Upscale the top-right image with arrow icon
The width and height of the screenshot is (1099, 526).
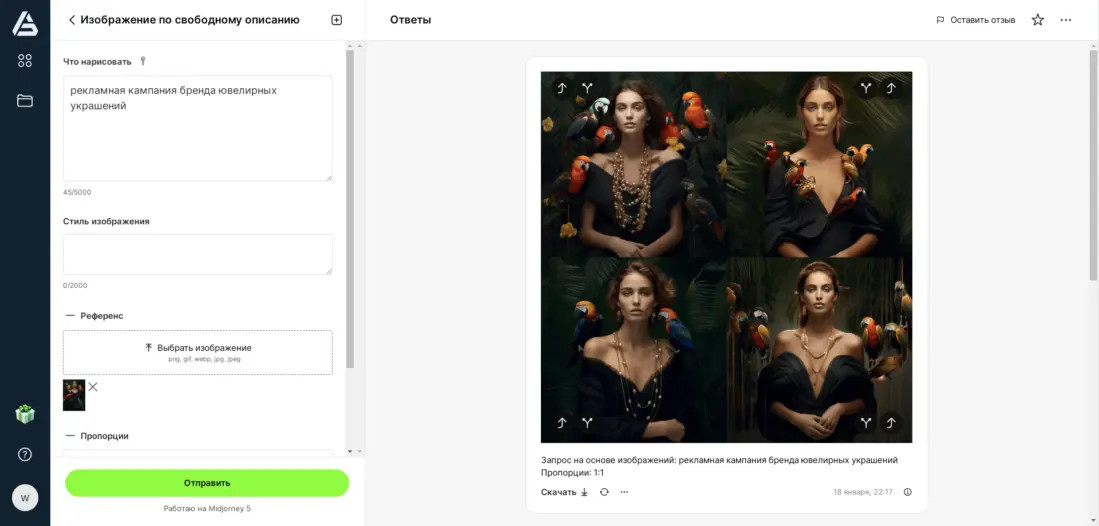tap(892, 88)
